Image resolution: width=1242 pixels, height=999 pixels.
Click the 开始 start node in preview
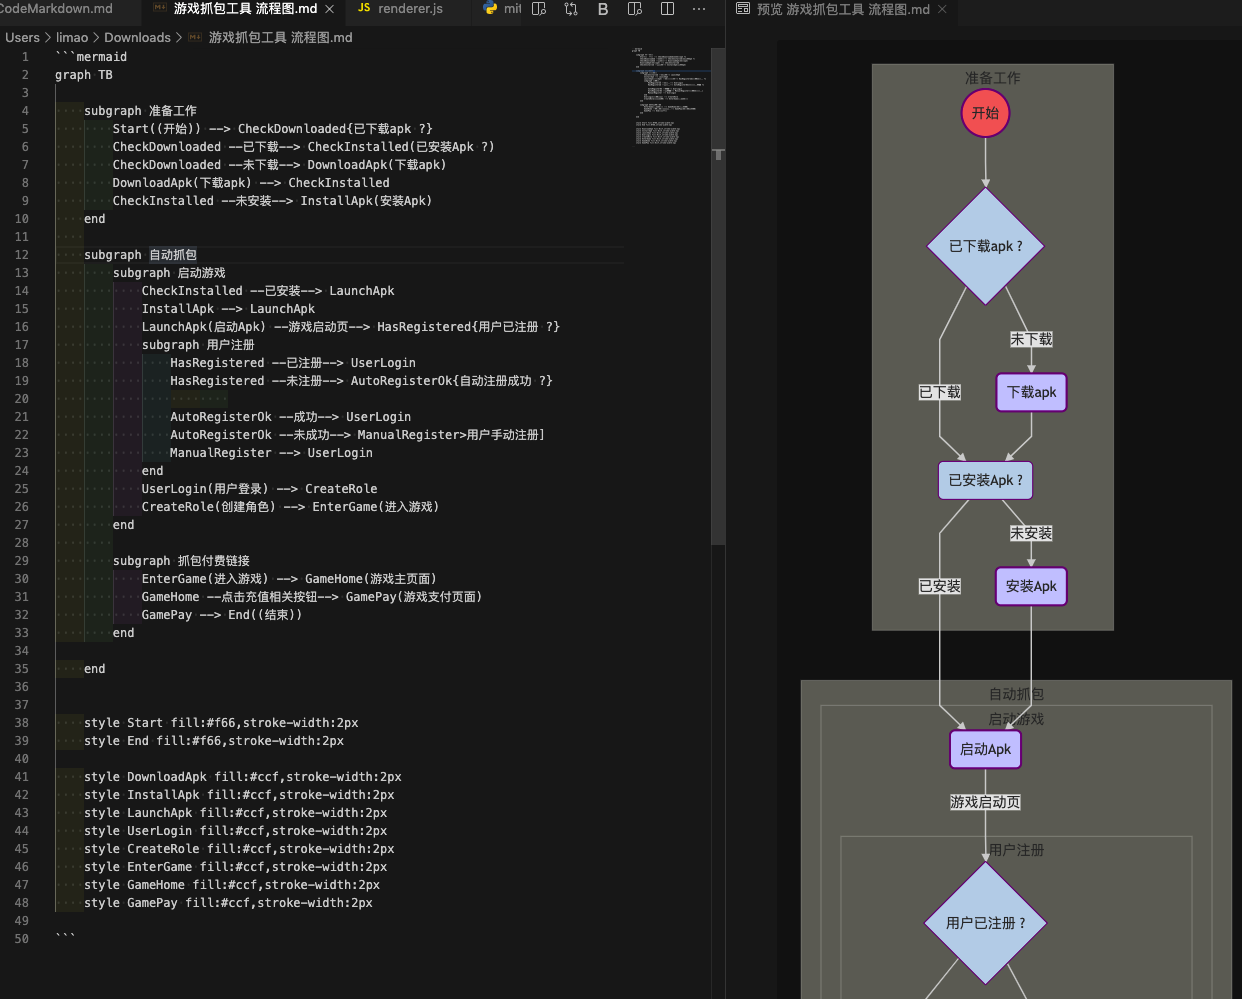pos(985,113)
